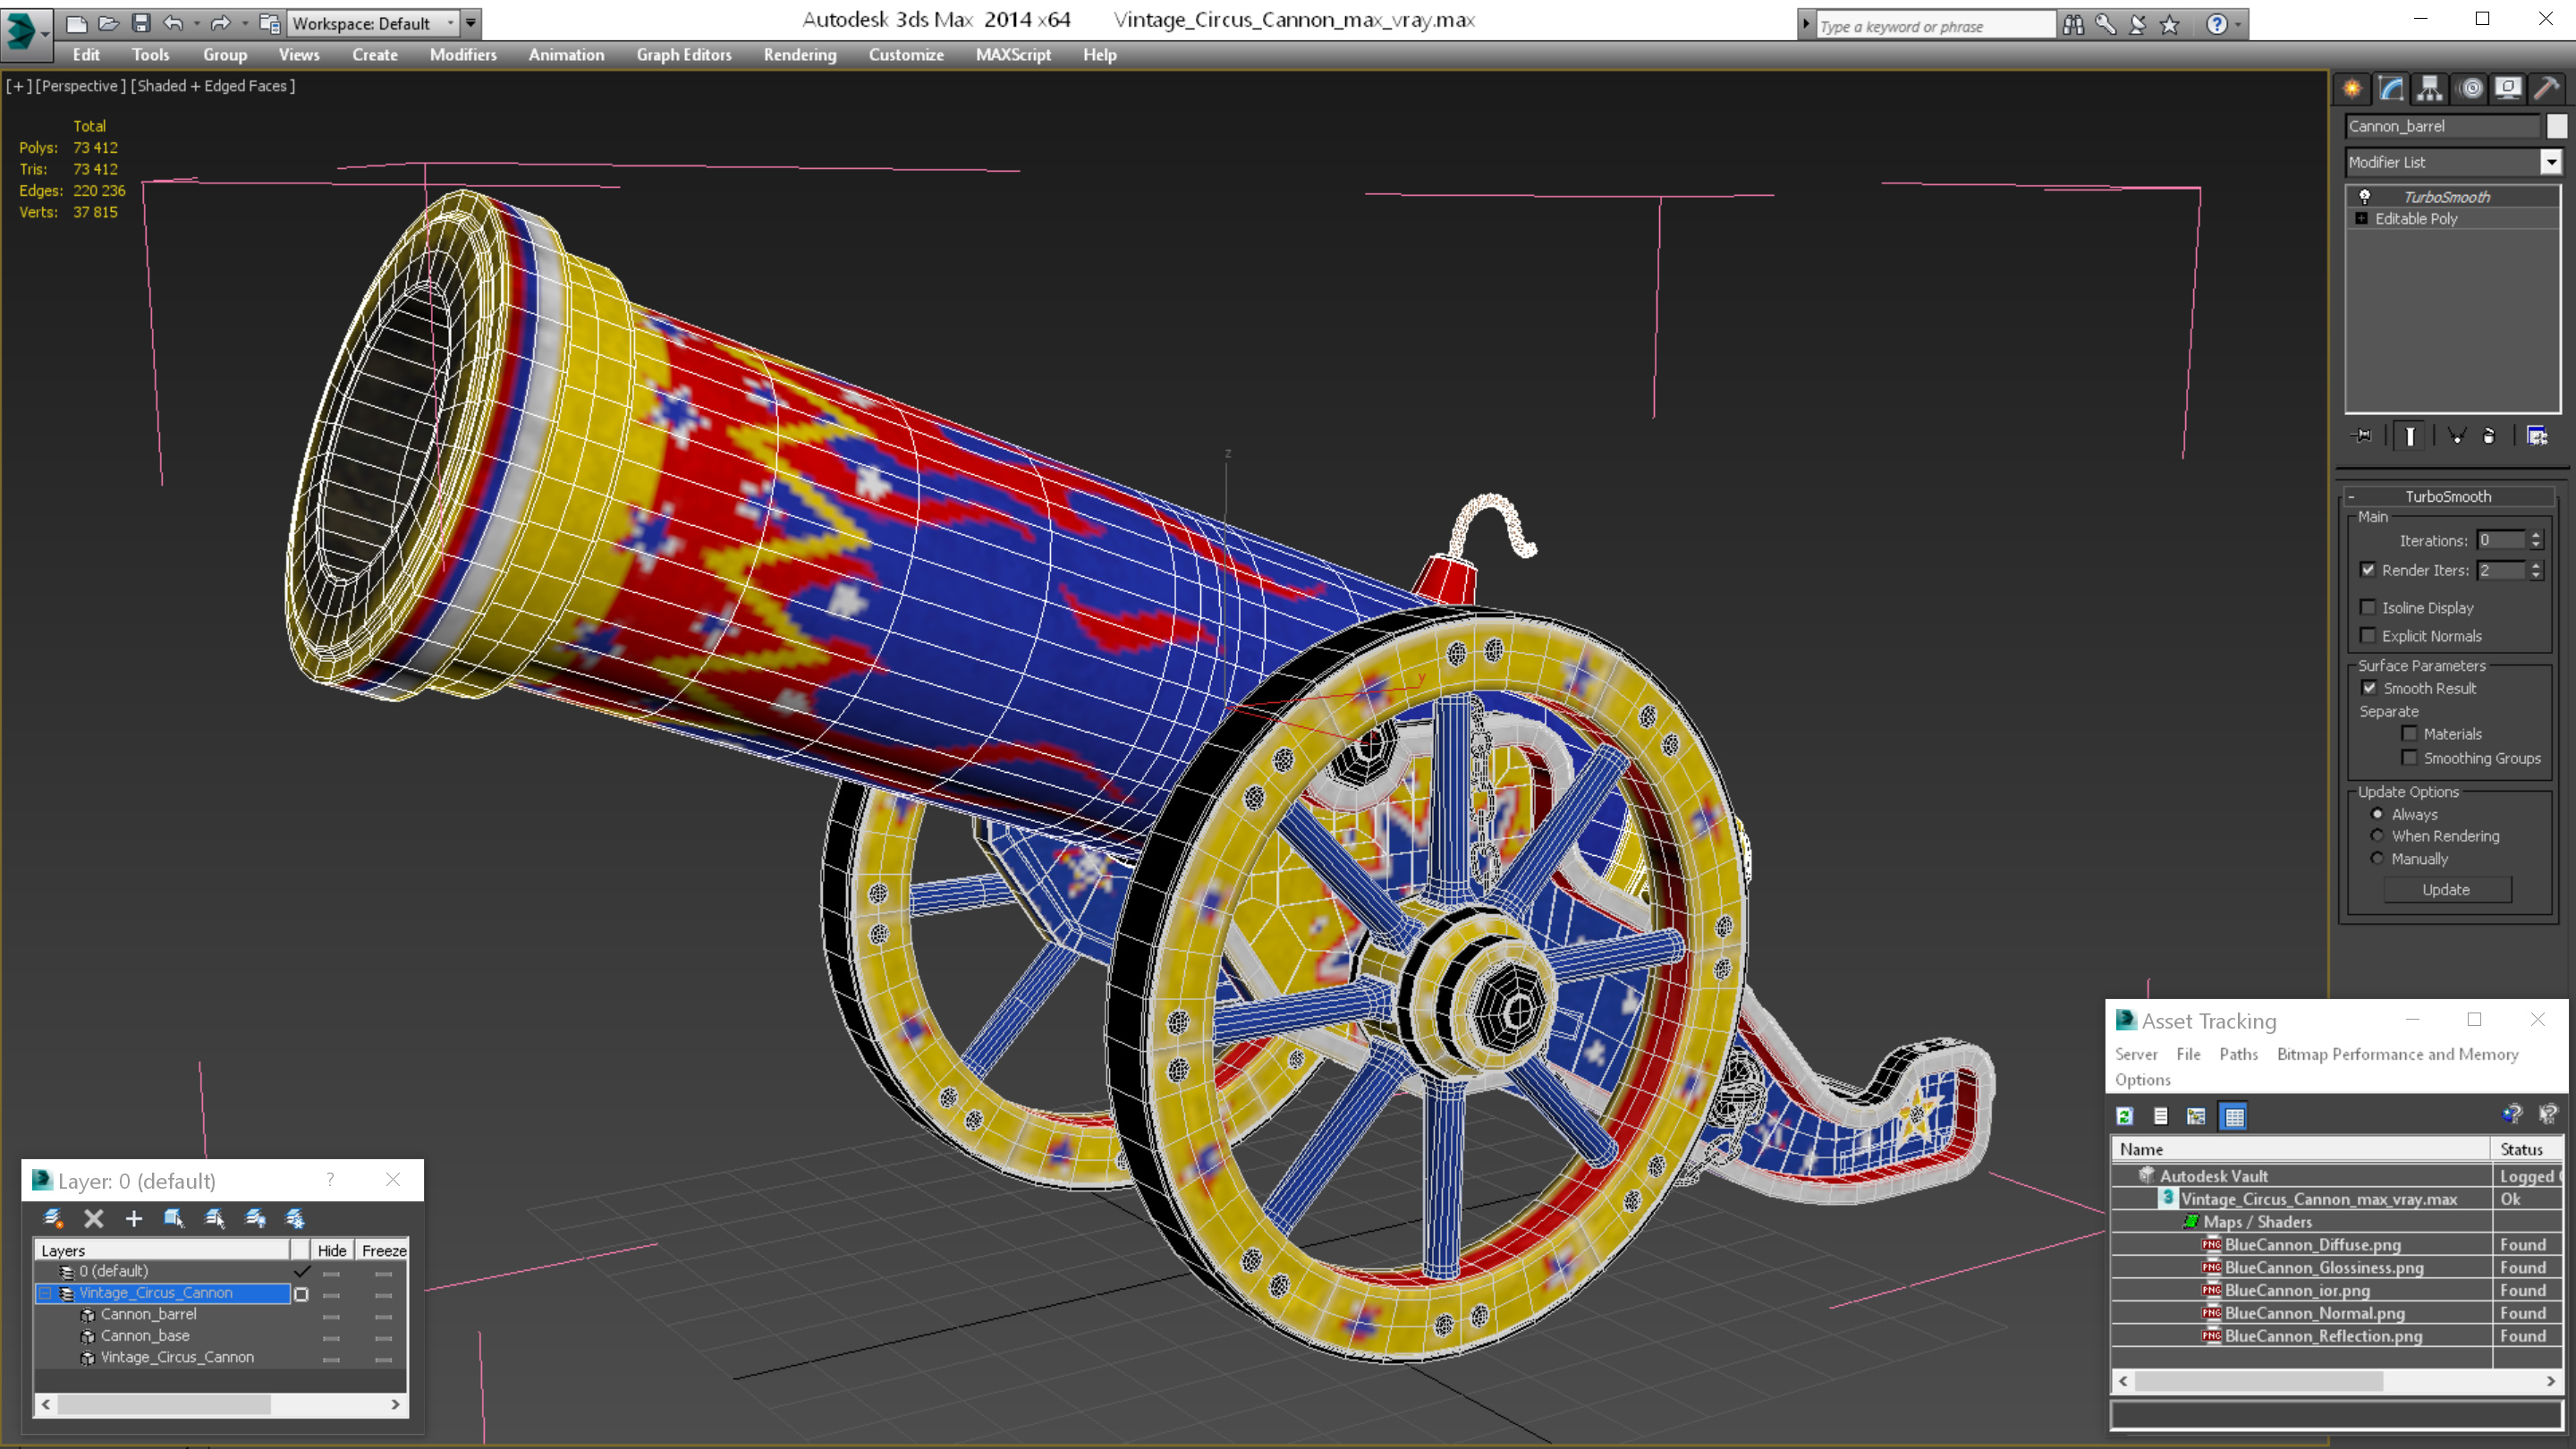Viewport: 2576px width, 1449px height.
Task: Open the Rendering menu
Action: click(800, 55)
